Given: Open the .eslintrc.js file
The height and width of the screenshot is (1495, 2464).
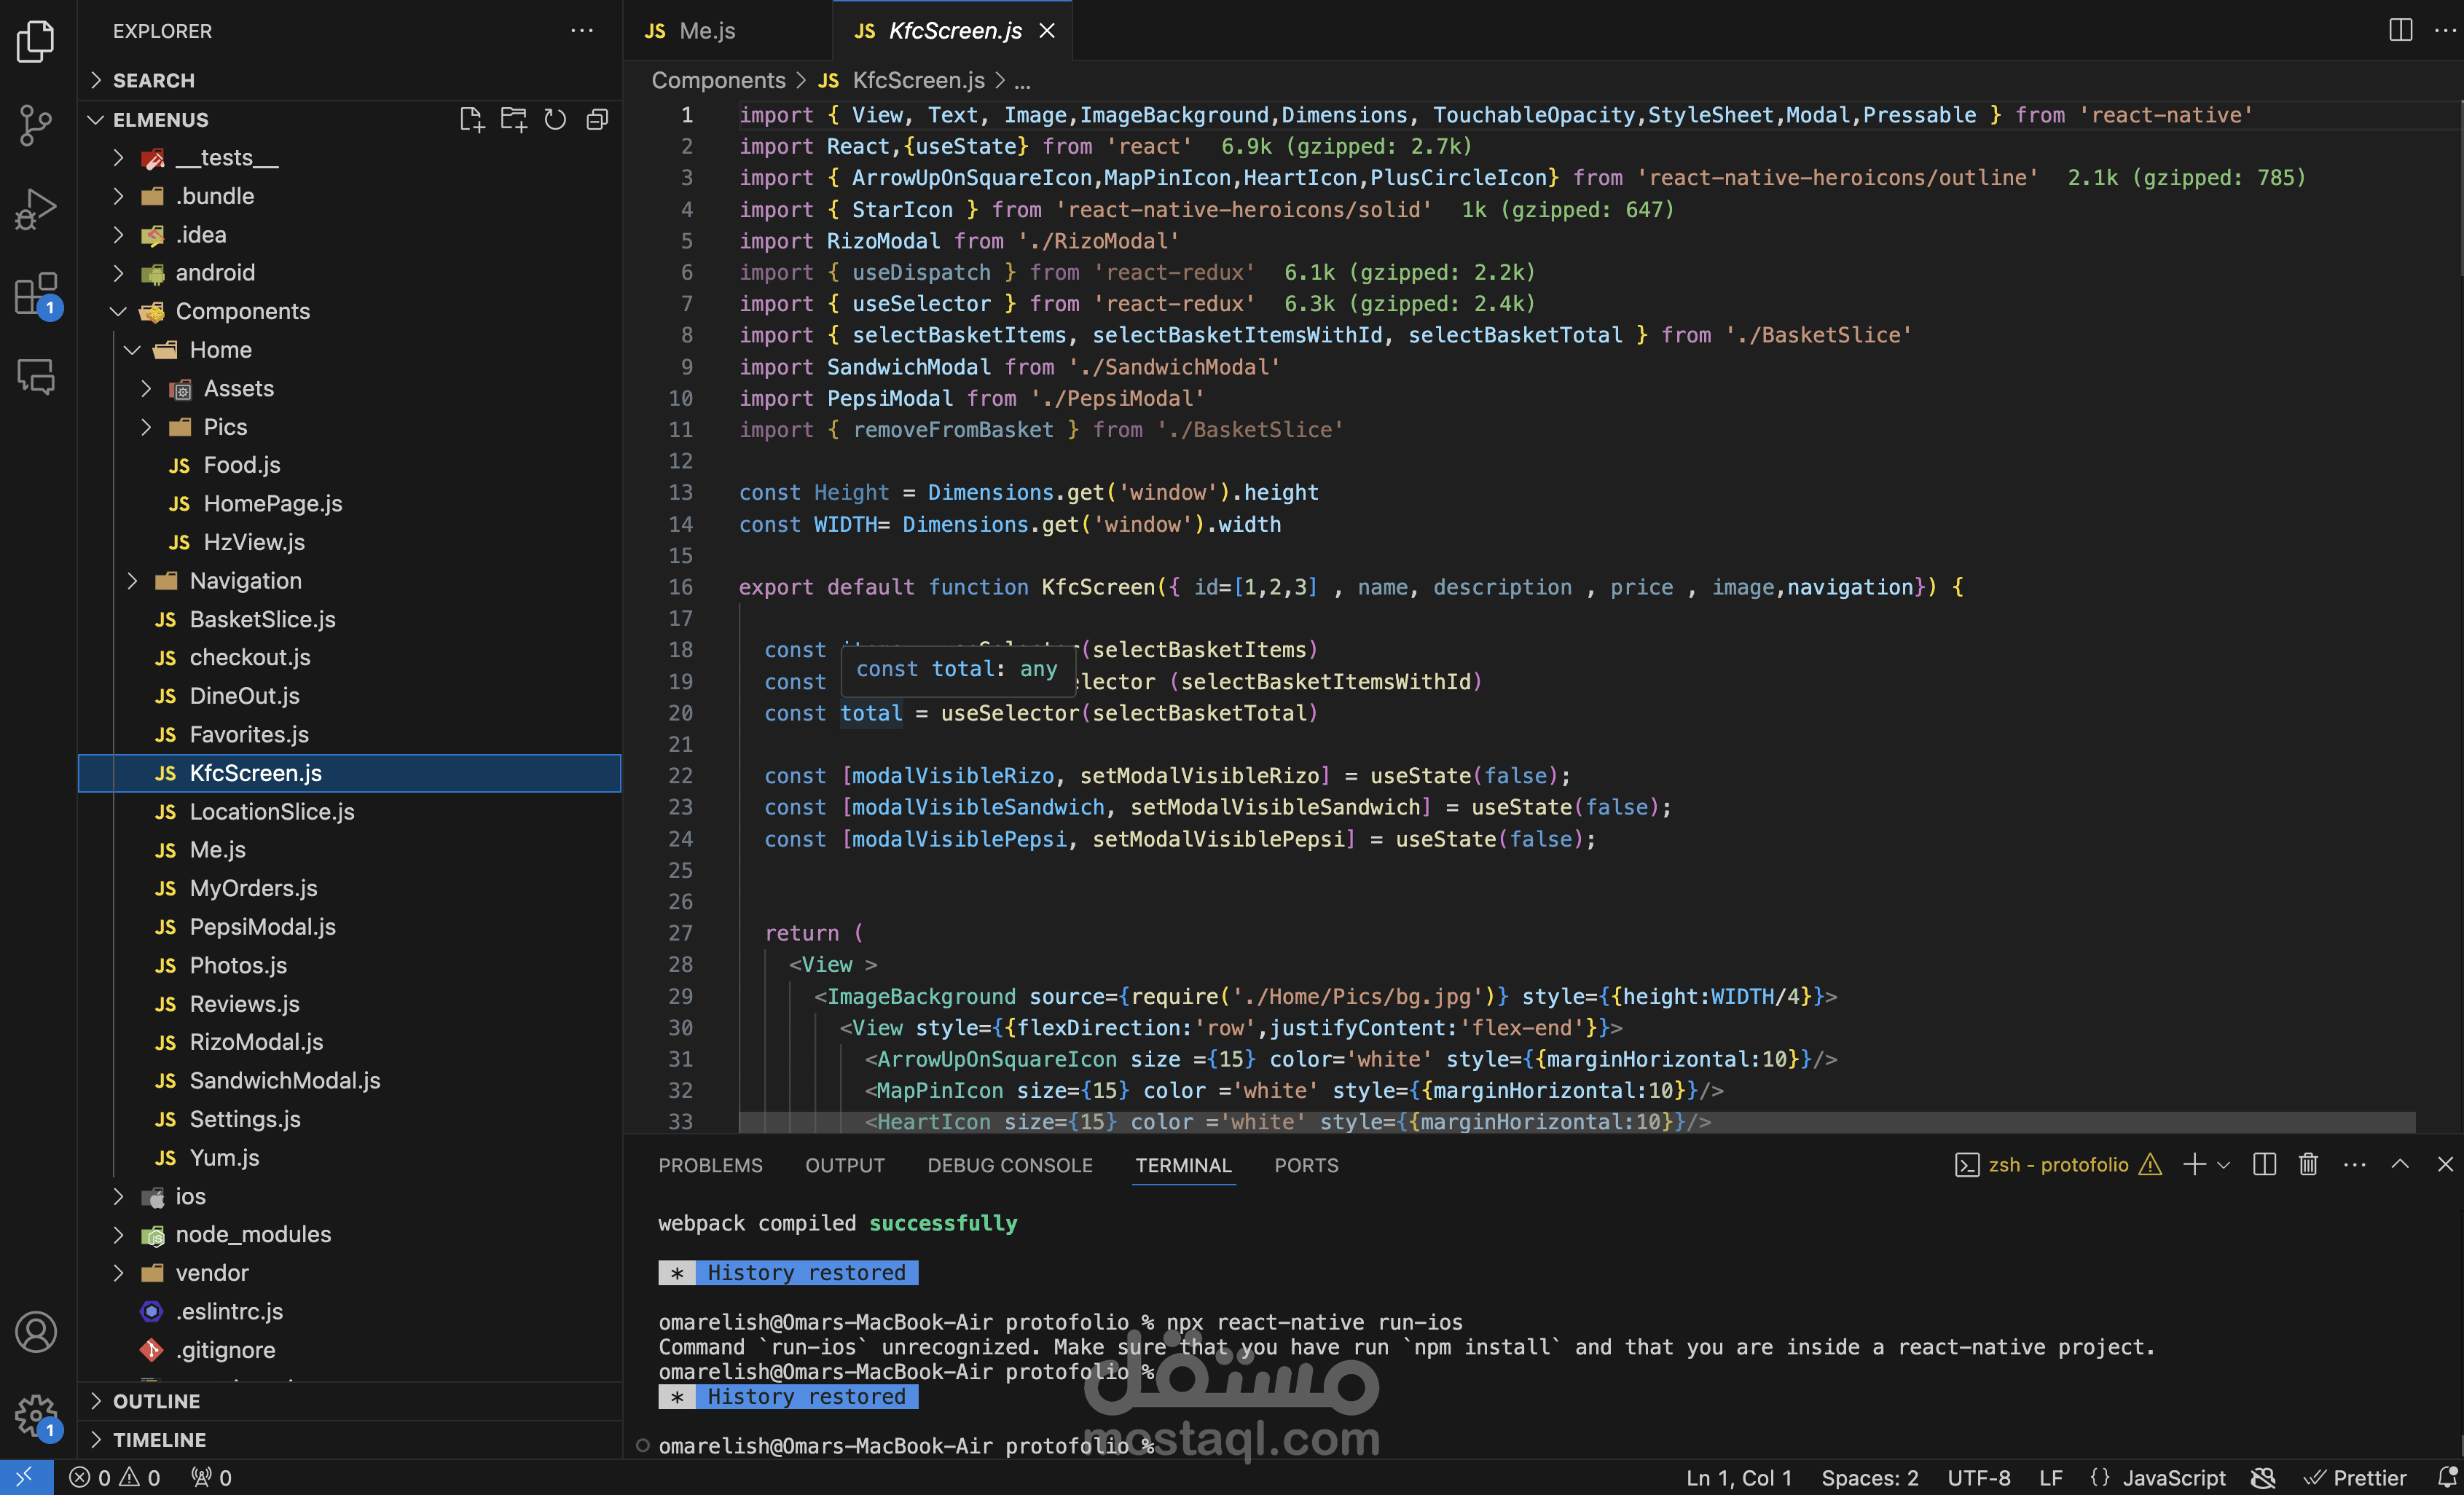Looking at the screenshot, I should point(350,1311).
